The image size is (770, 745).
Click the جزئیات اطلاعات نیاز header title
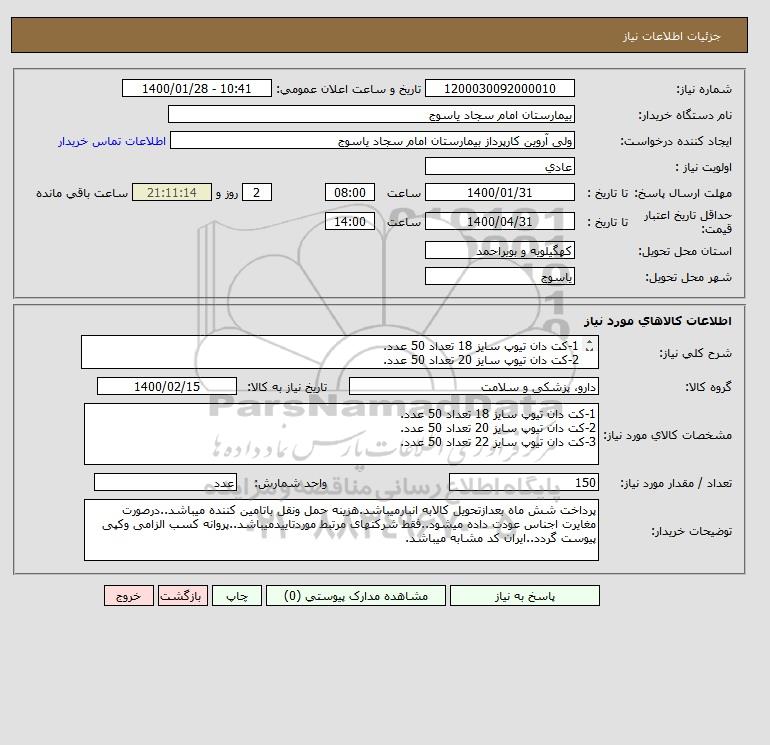point(671,36)
